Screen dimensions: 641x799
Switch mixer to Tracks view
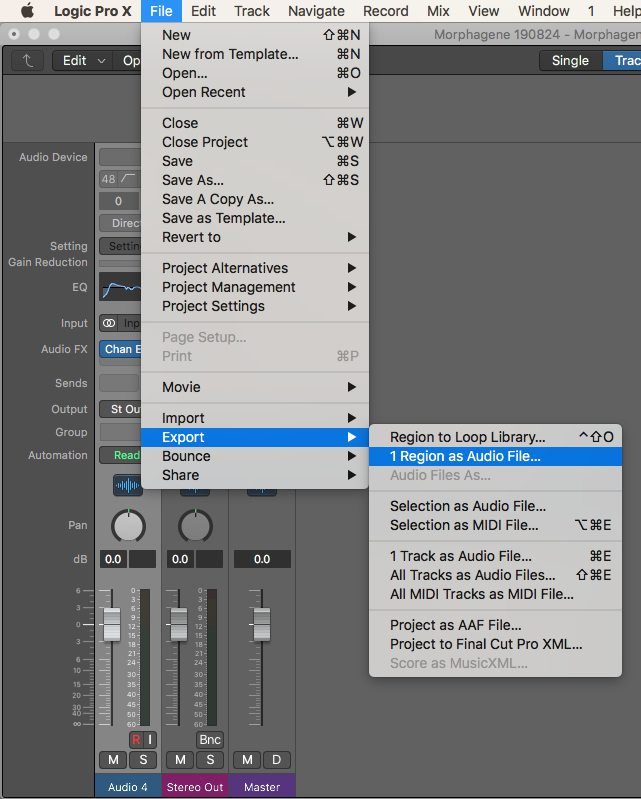622,61
